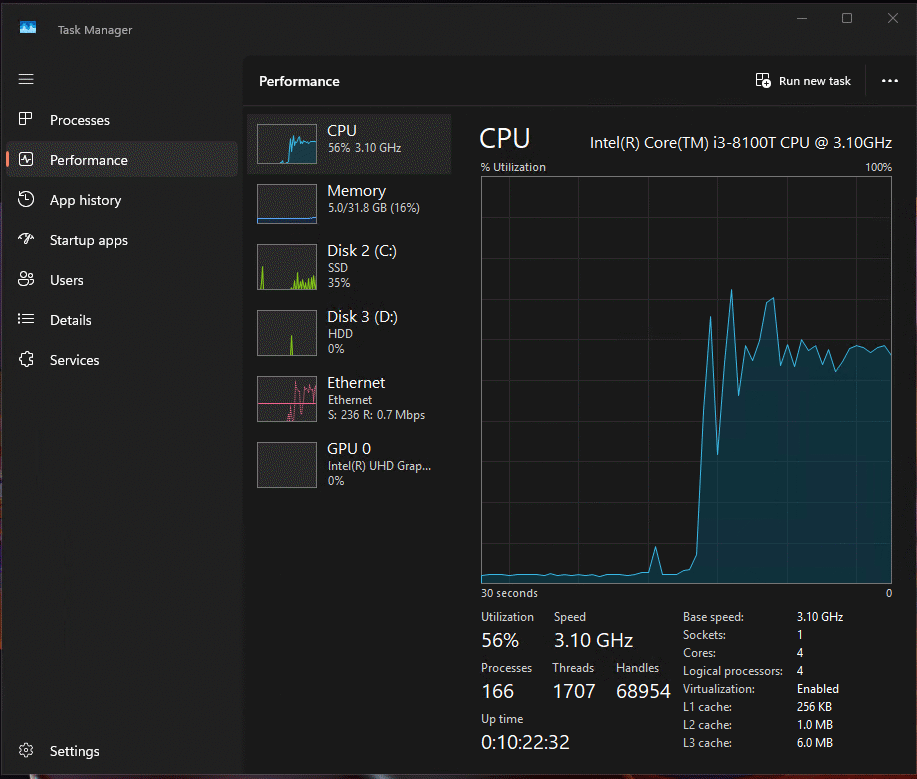Image resolution: width=917 pixels, height=779 pixels.
Task: Click the Startup apps gauge icon
Action: pyautogui.click(x=27, y=240)
